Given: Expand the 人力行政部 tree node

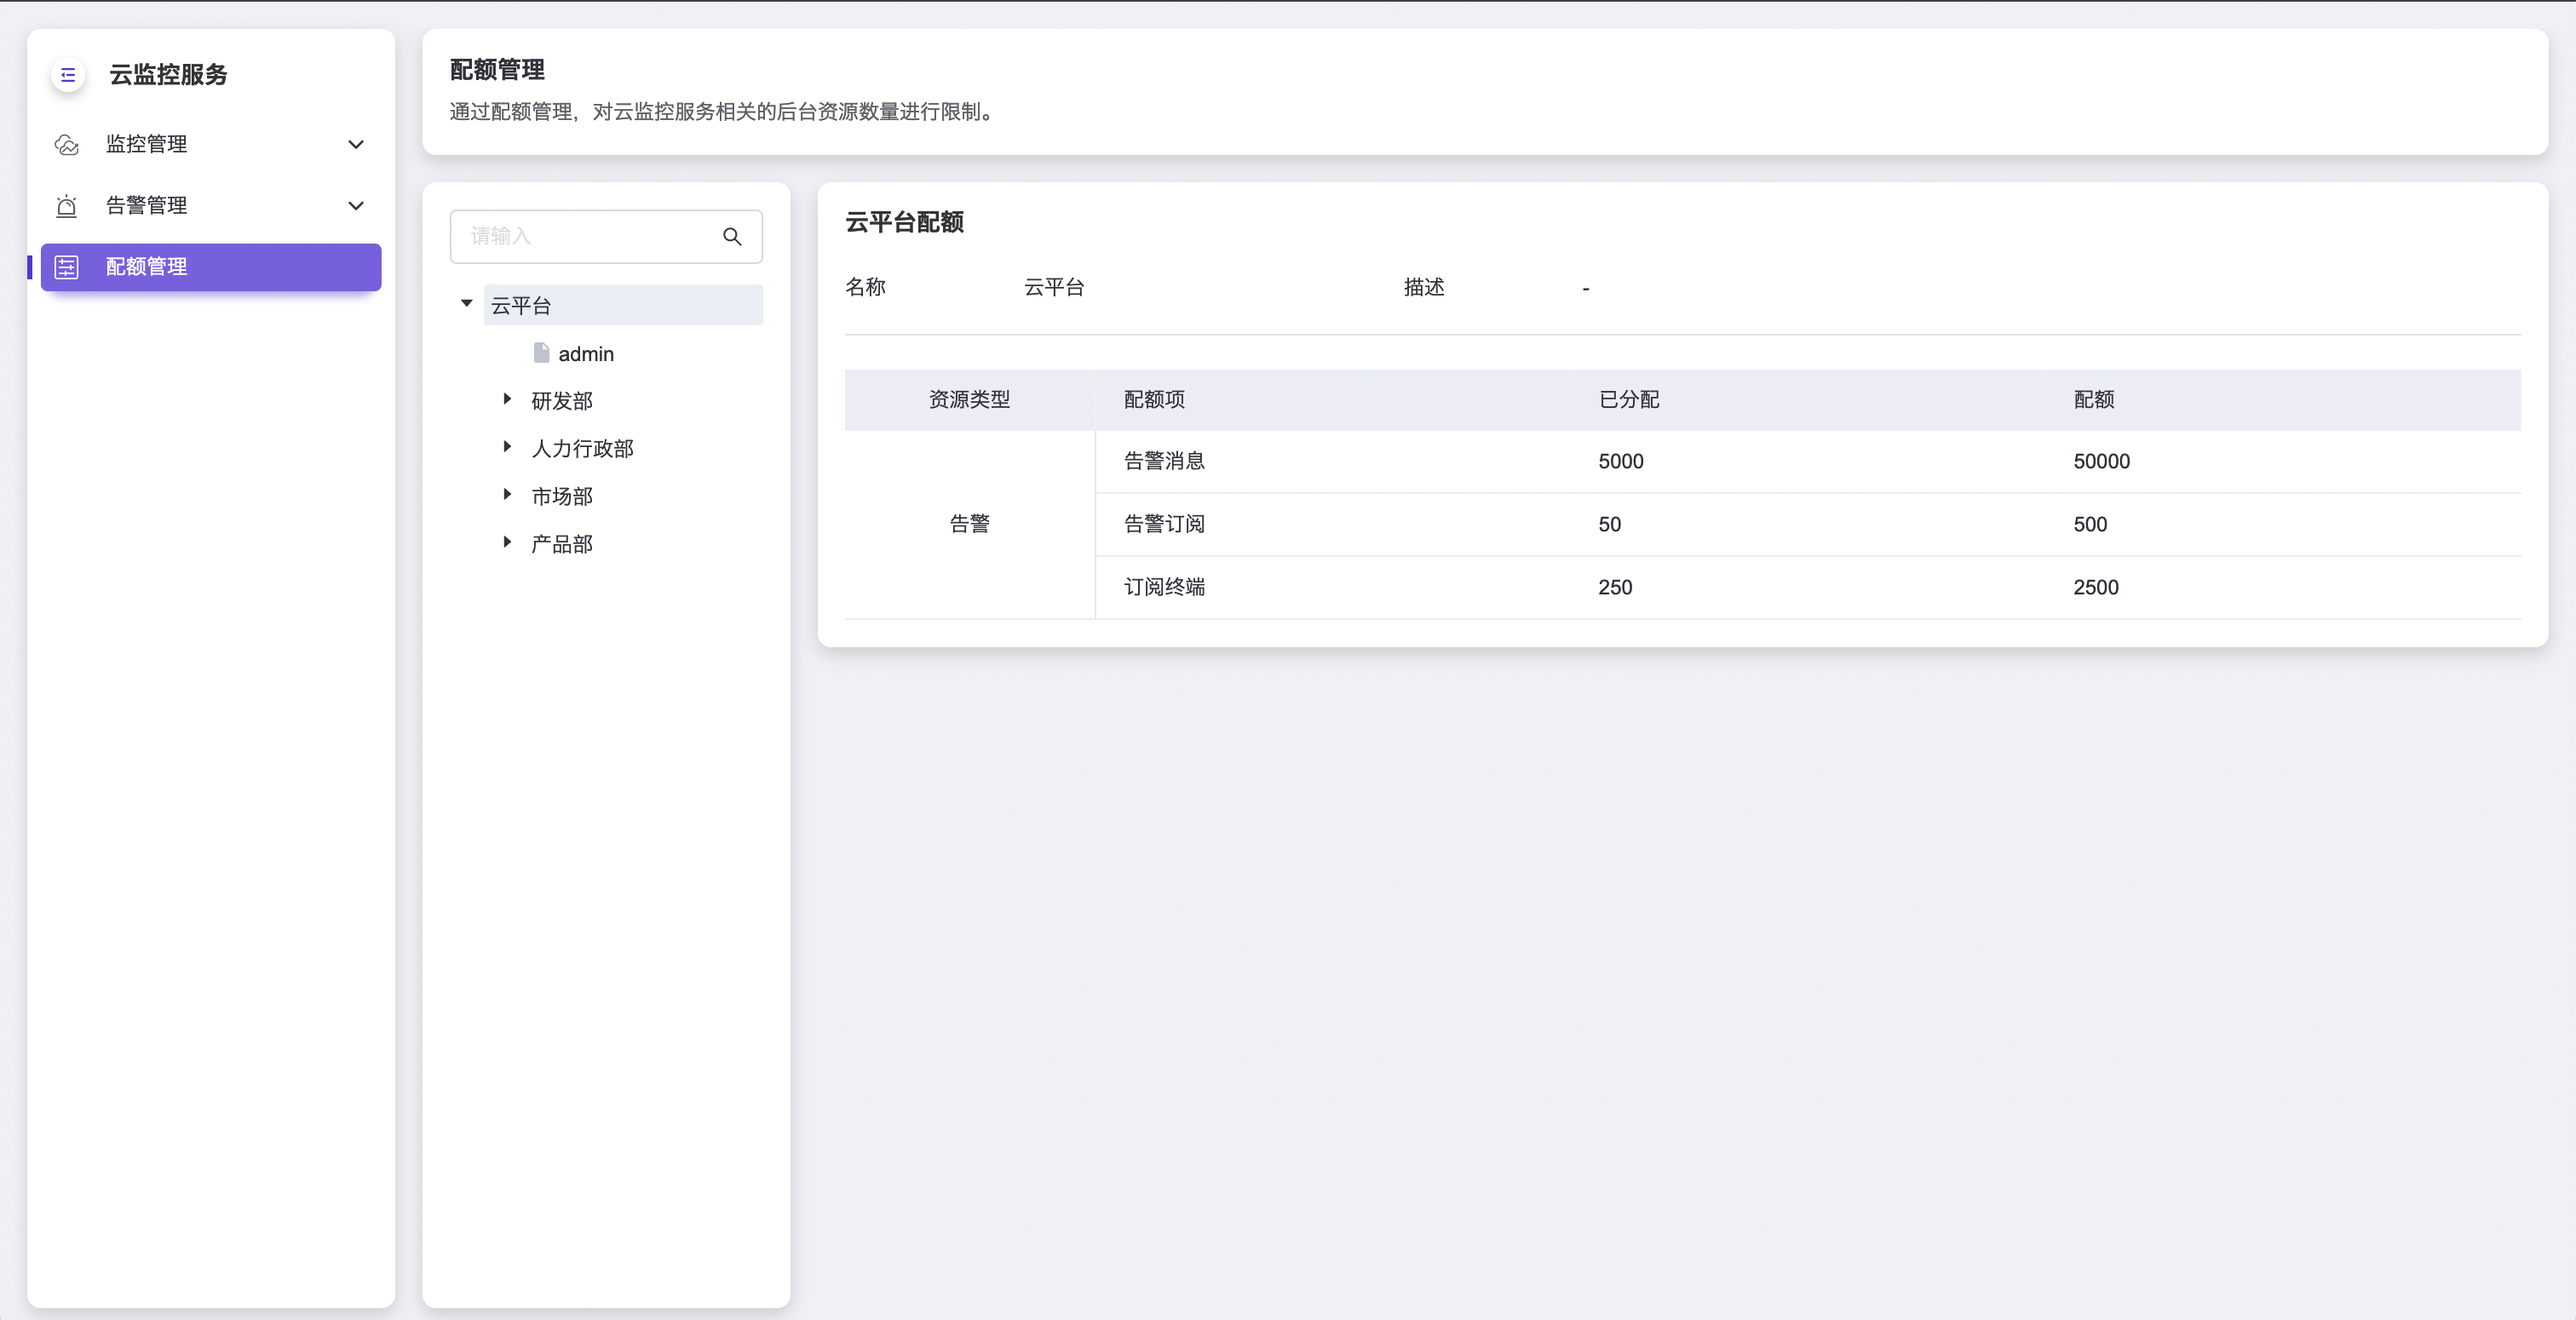Looking at the screenshot, I should (507, 447).
